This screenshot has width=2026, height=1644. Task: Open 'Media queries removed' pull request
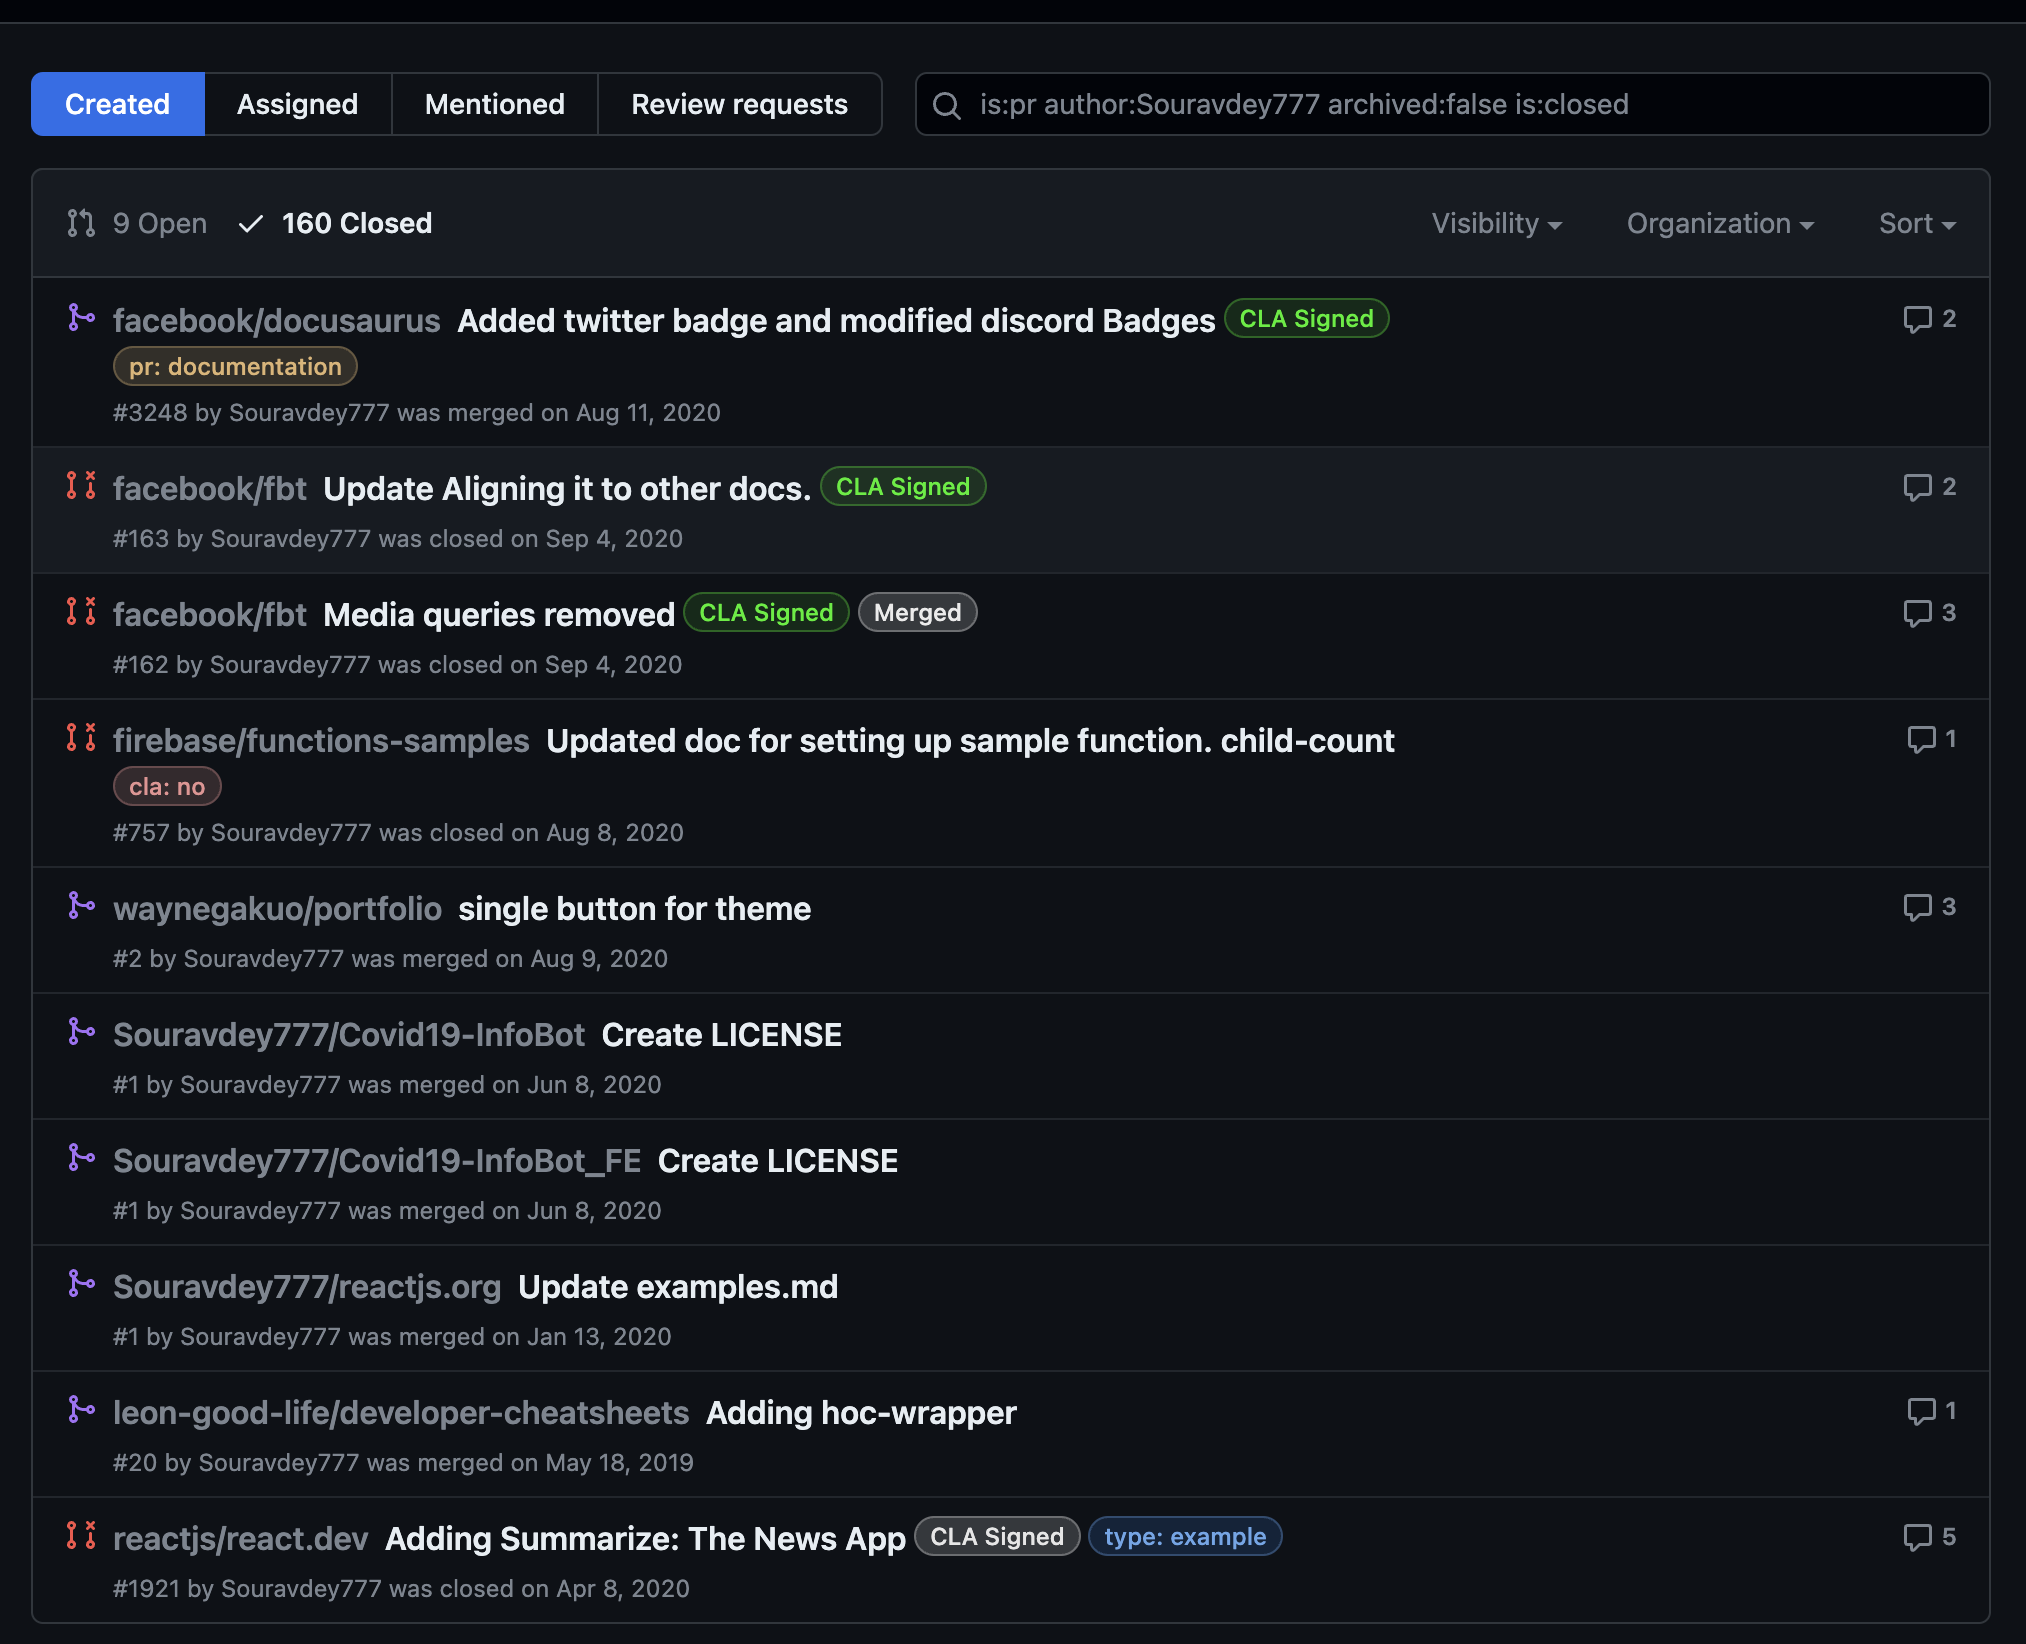click(499, 614)
